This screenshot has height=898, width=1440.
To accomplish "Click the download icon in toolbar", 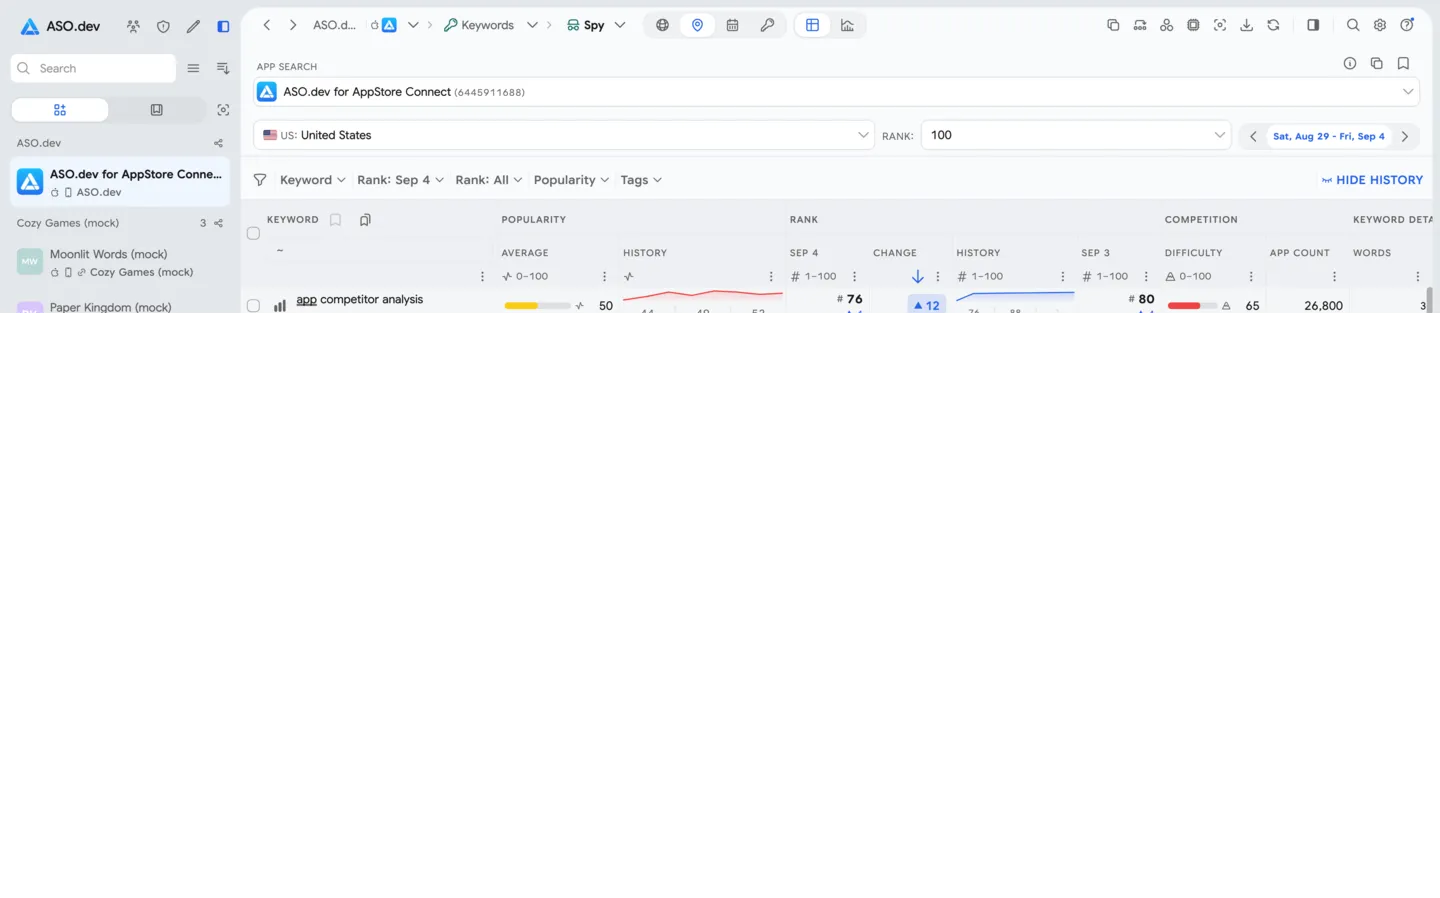I will (x=1246, y=25).
